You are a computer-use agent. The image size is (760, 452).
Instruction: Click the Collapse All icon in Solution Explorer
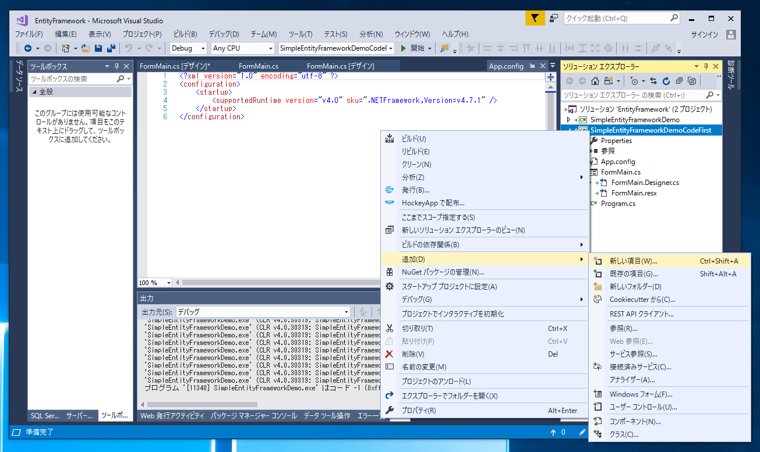(x=679, y=81)
